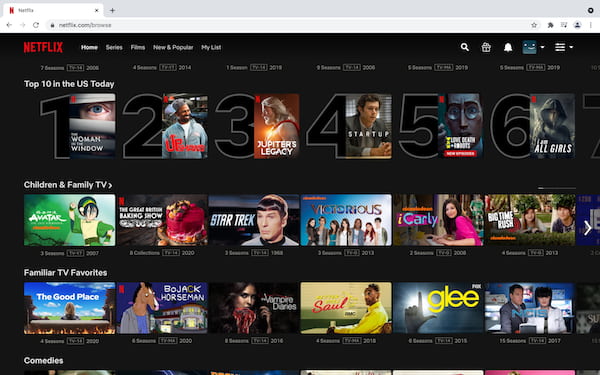The image size is (600, 375).
Task: Close the Netflix browser tab
Action: pos(96,10)
